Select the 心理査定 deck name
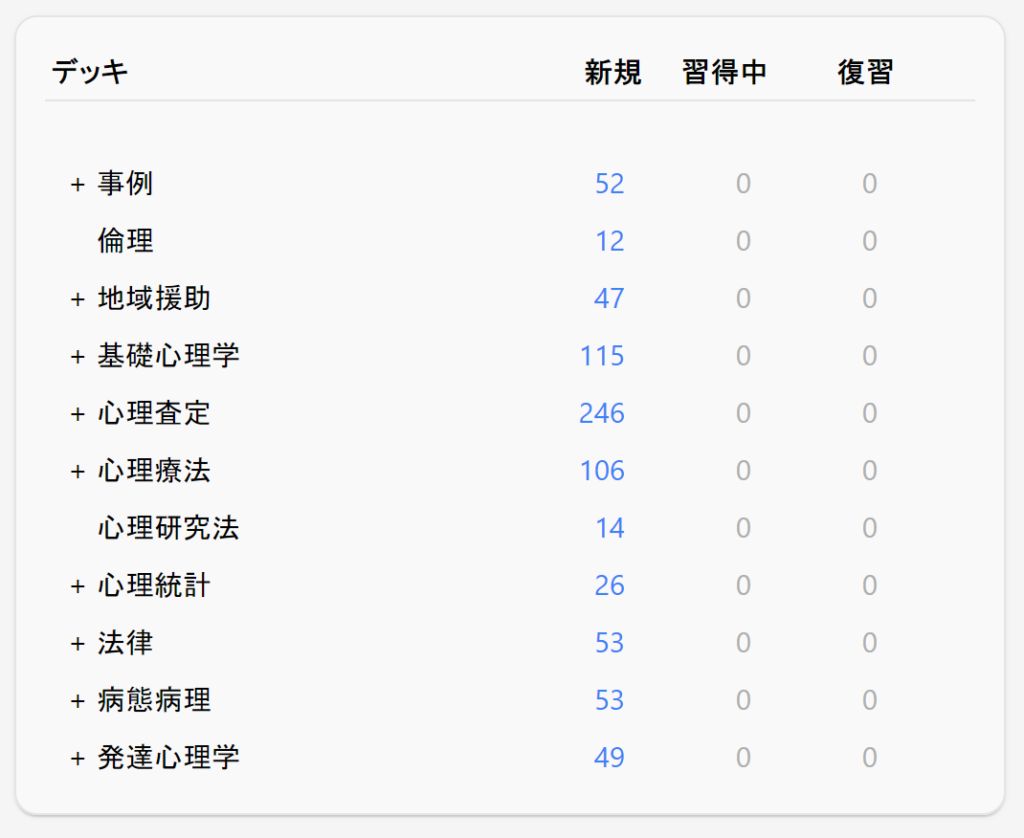Screen dimensions: 1024x838 click(x=154, y=413)
